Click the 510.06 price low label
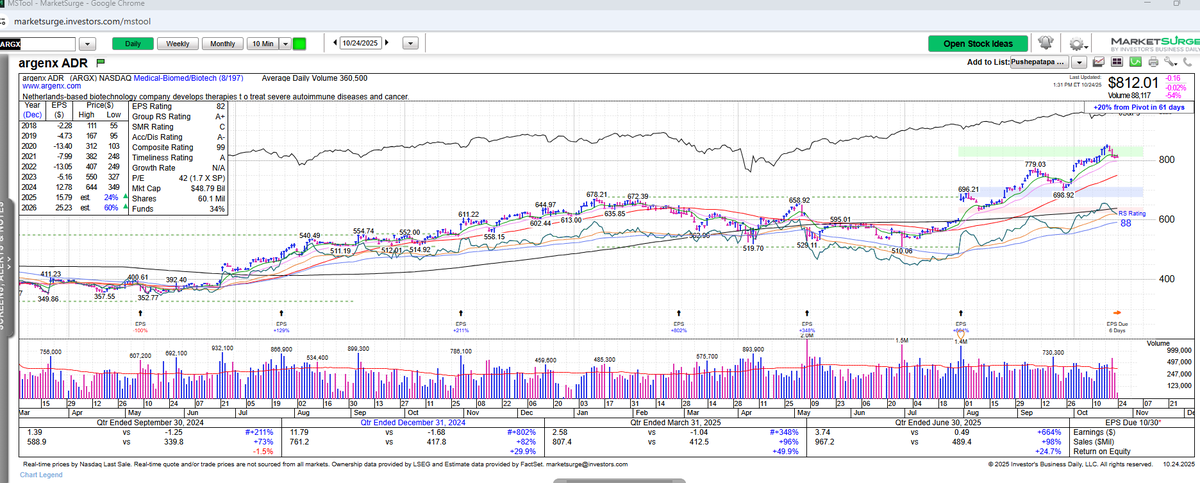The height and width of the screenshot is (483, 1200). 902,251
